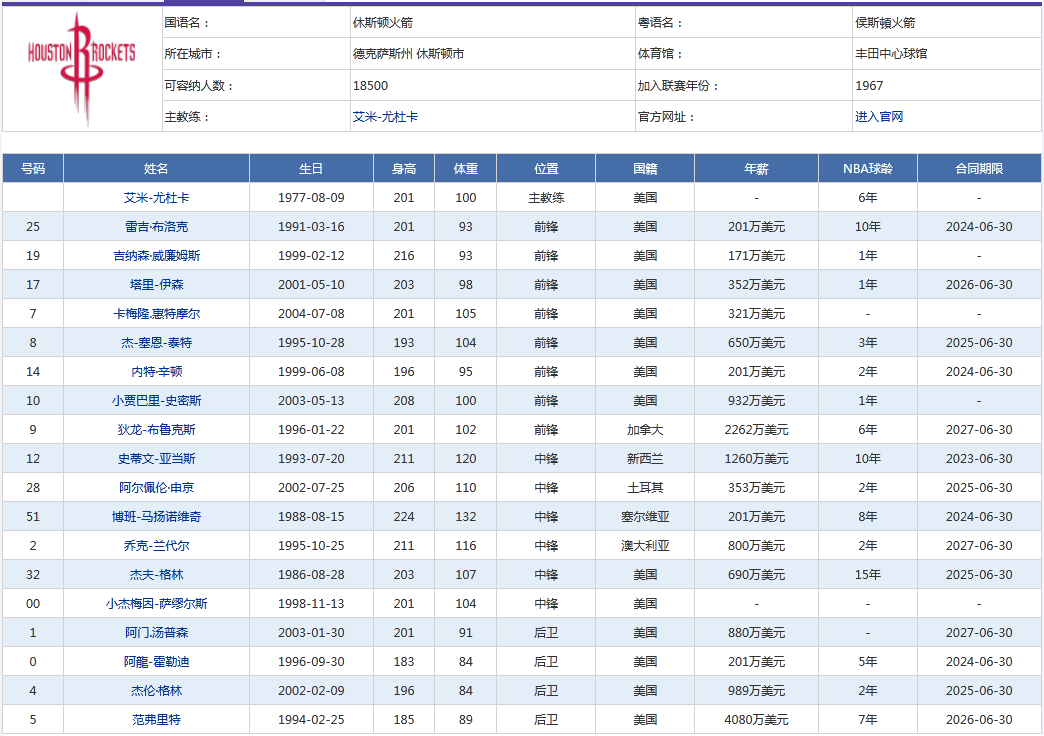Click the 年薪 salary column header
Screen dimensions: 1044x736
point(756,169)
